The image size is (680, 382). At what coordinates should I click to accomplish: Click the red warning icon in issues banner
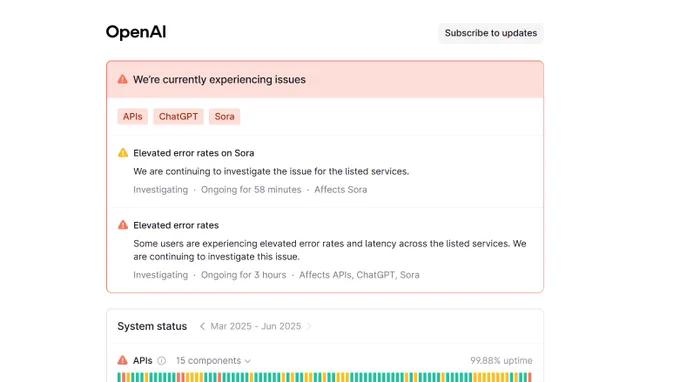pyautogui.click(x=123, y=79)
